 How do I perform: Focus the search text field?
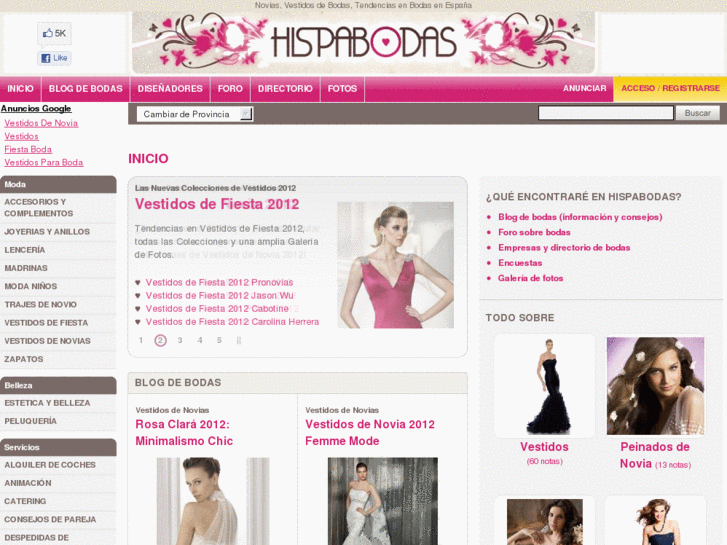606,113
